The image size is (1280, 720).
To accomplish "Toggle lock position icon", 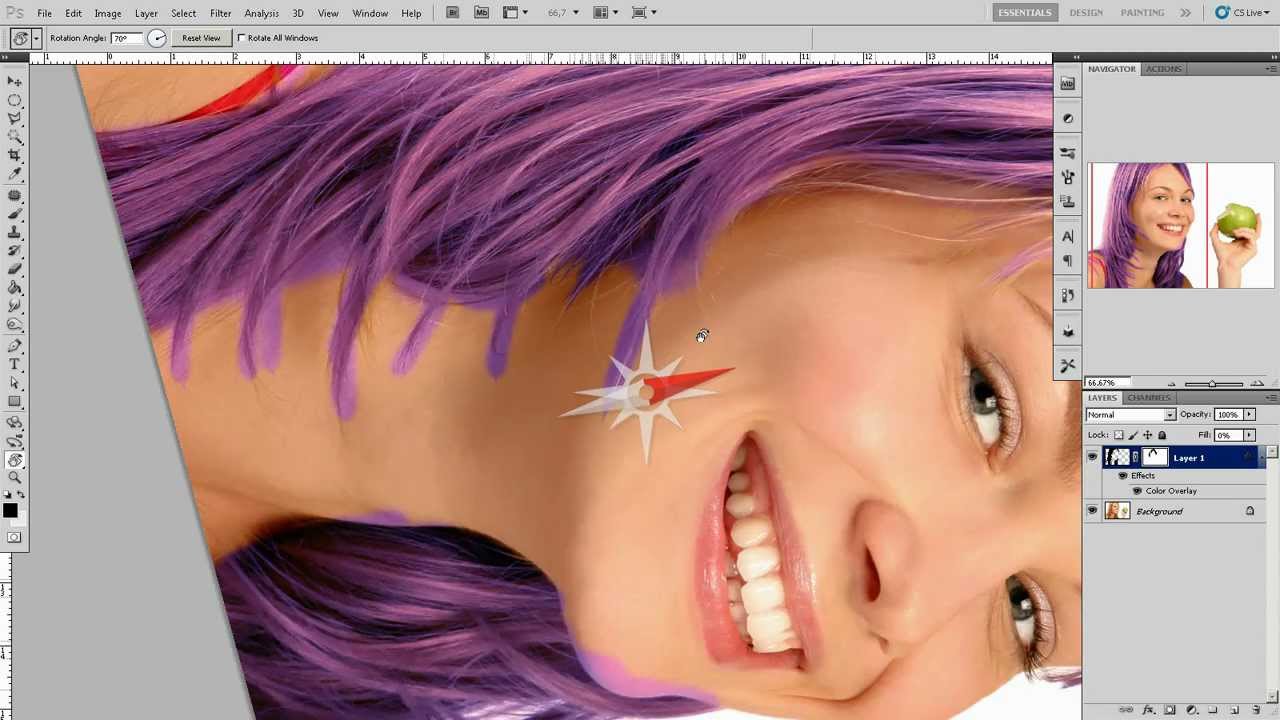I will coord(1148,435).
